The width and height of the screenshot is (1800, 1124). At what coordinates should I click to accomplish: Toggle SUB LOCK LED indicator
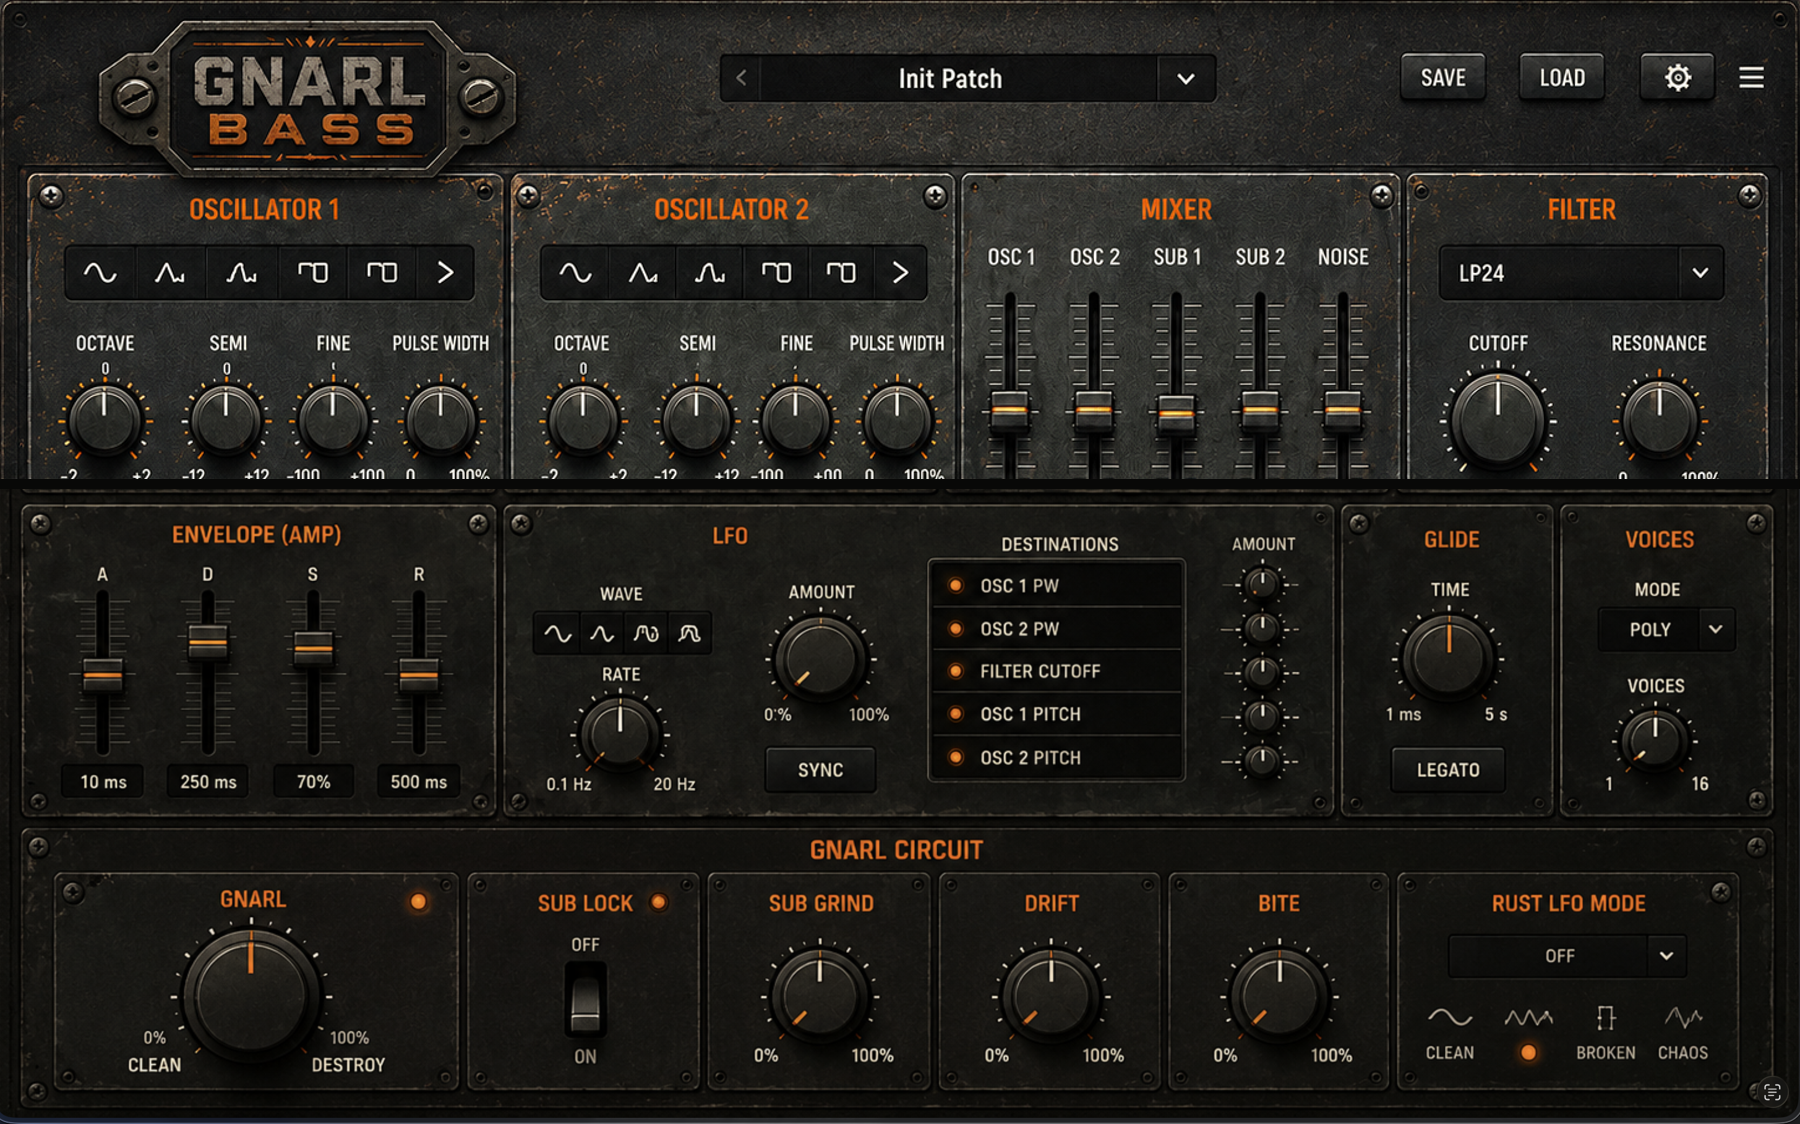[658, 902]
